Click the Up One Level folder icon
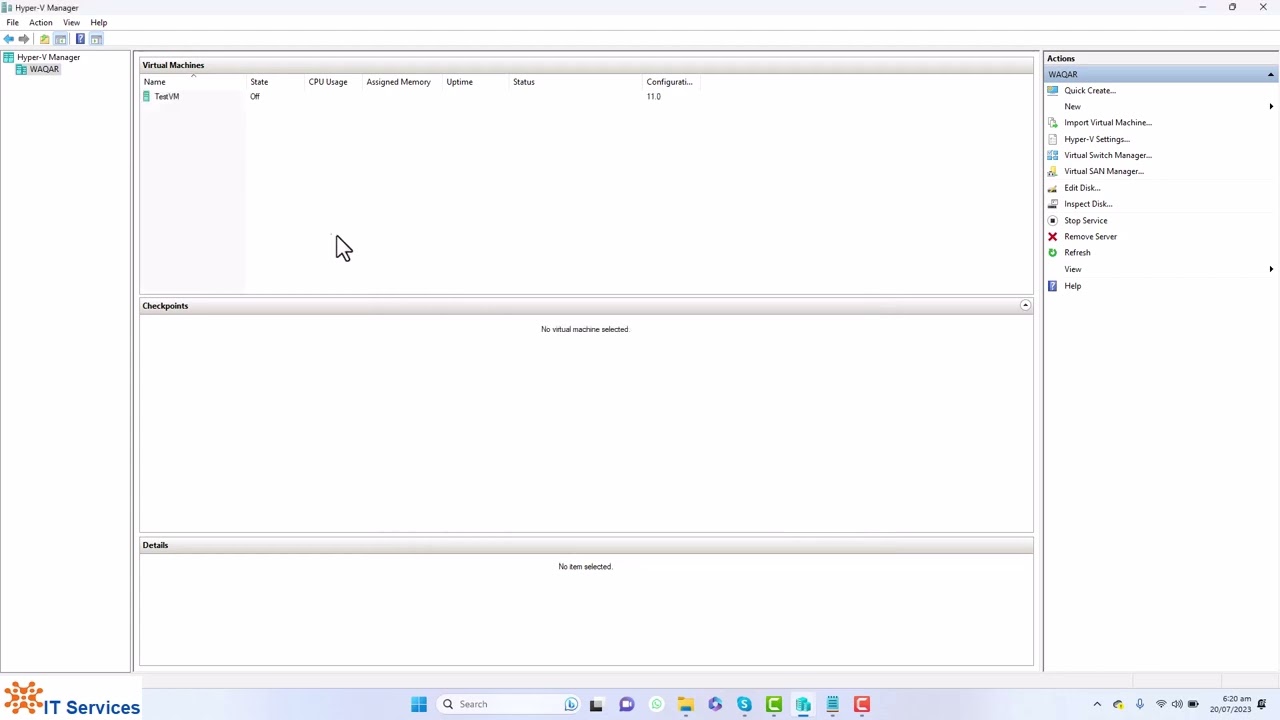The height and width of the screenshot is (720, 1280). pos(44,39)
